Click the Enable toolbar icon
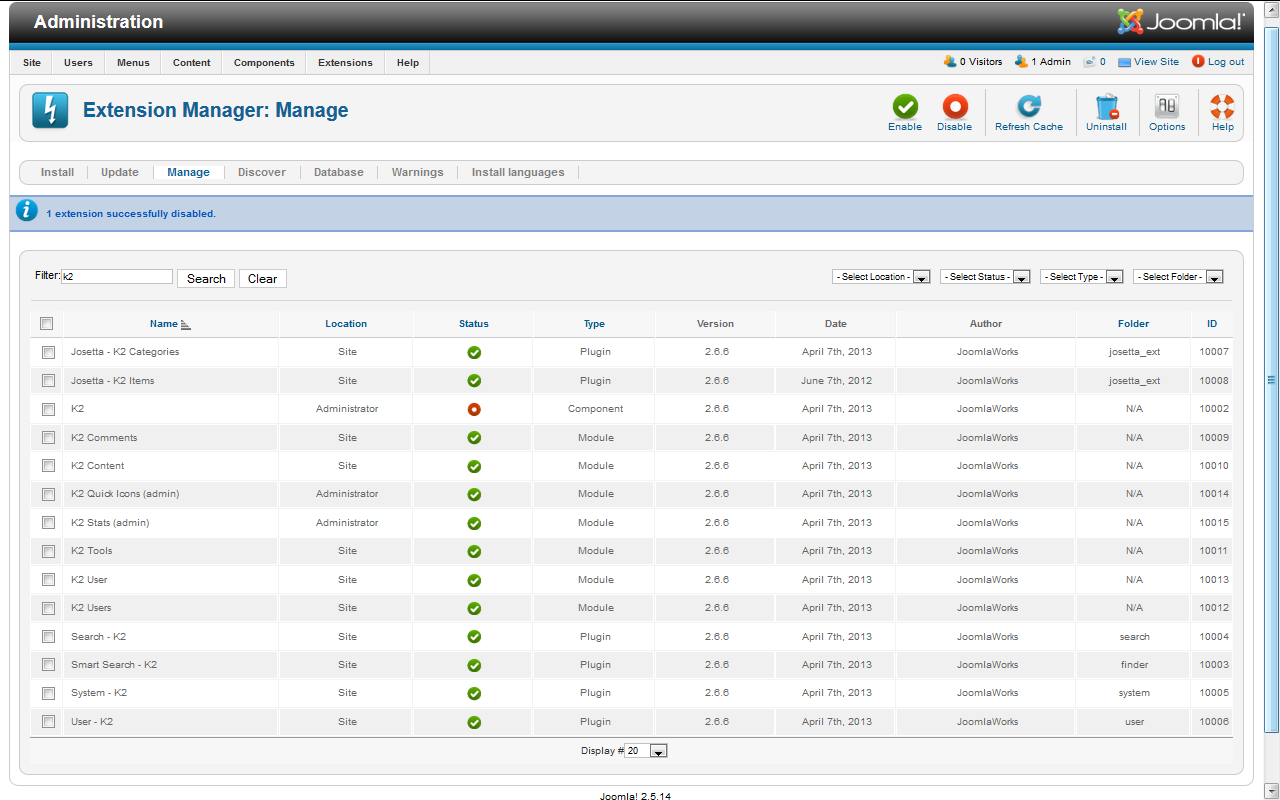 (x=905, y=106)
